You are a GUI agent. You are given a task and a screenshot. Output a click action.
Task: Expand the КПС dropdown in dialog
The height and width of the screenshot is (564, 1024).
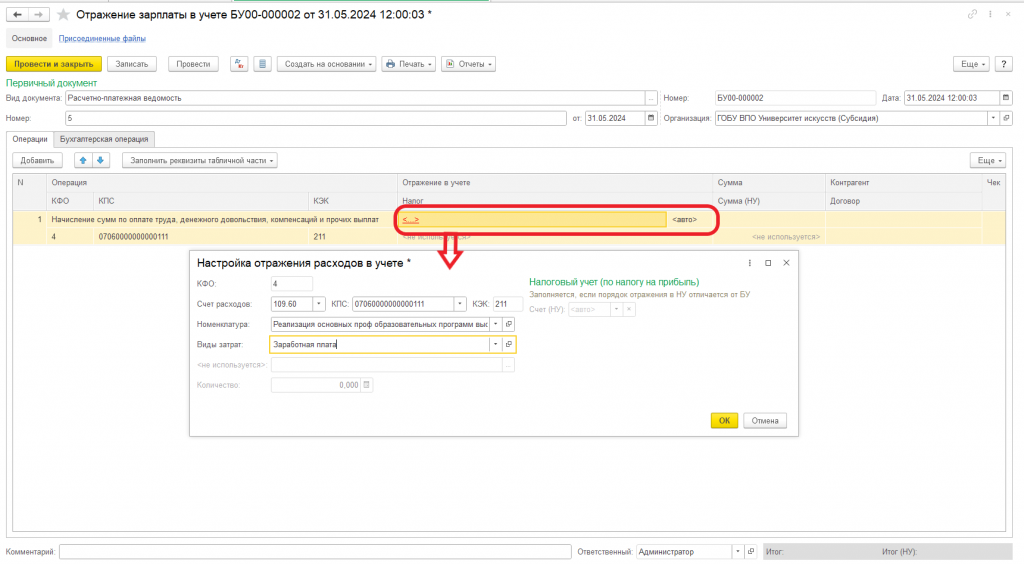460,304
